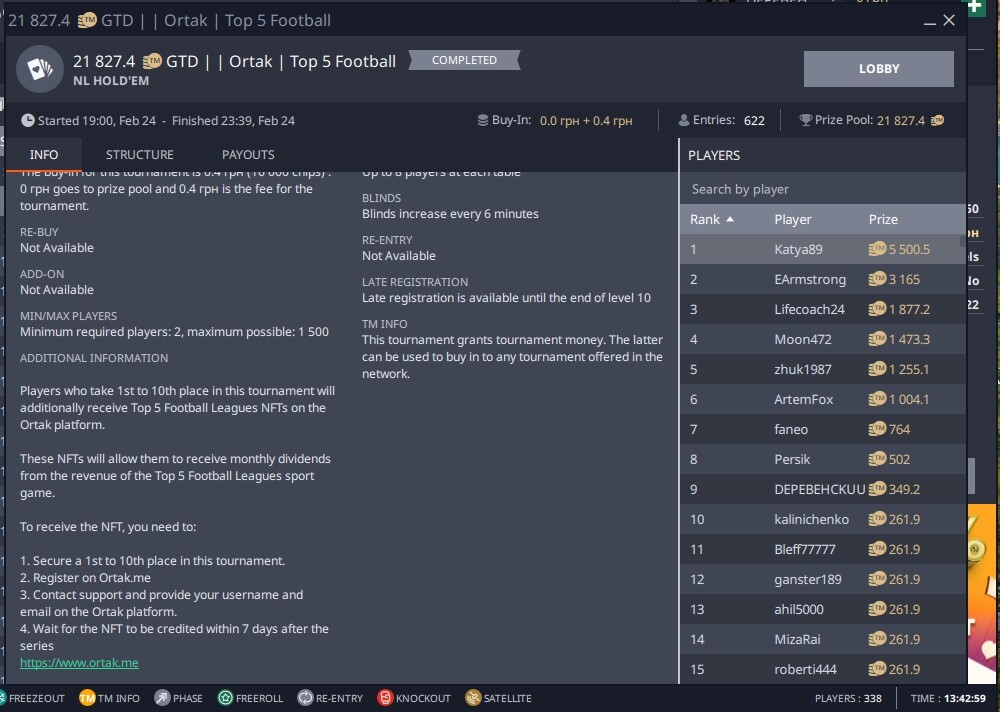The width and height of the screenshot is (1000, 712).
Task: Click the trophy icon beside Prize Pool
Action: click(805, 120)
